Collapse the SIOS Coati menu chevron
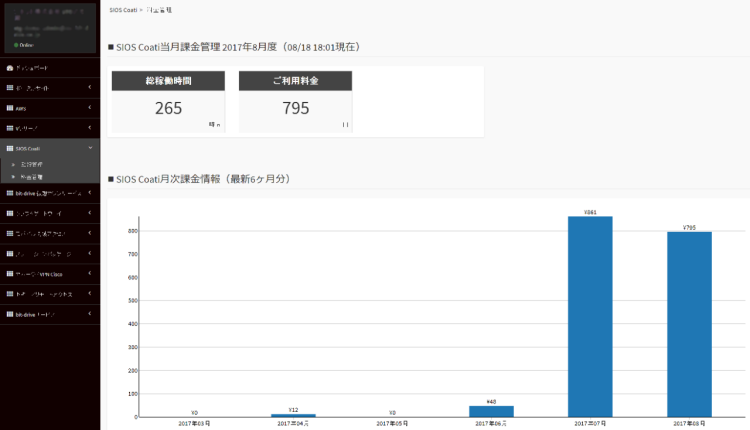The width and height of the screenshot is (750, 430). click(90, 148)
